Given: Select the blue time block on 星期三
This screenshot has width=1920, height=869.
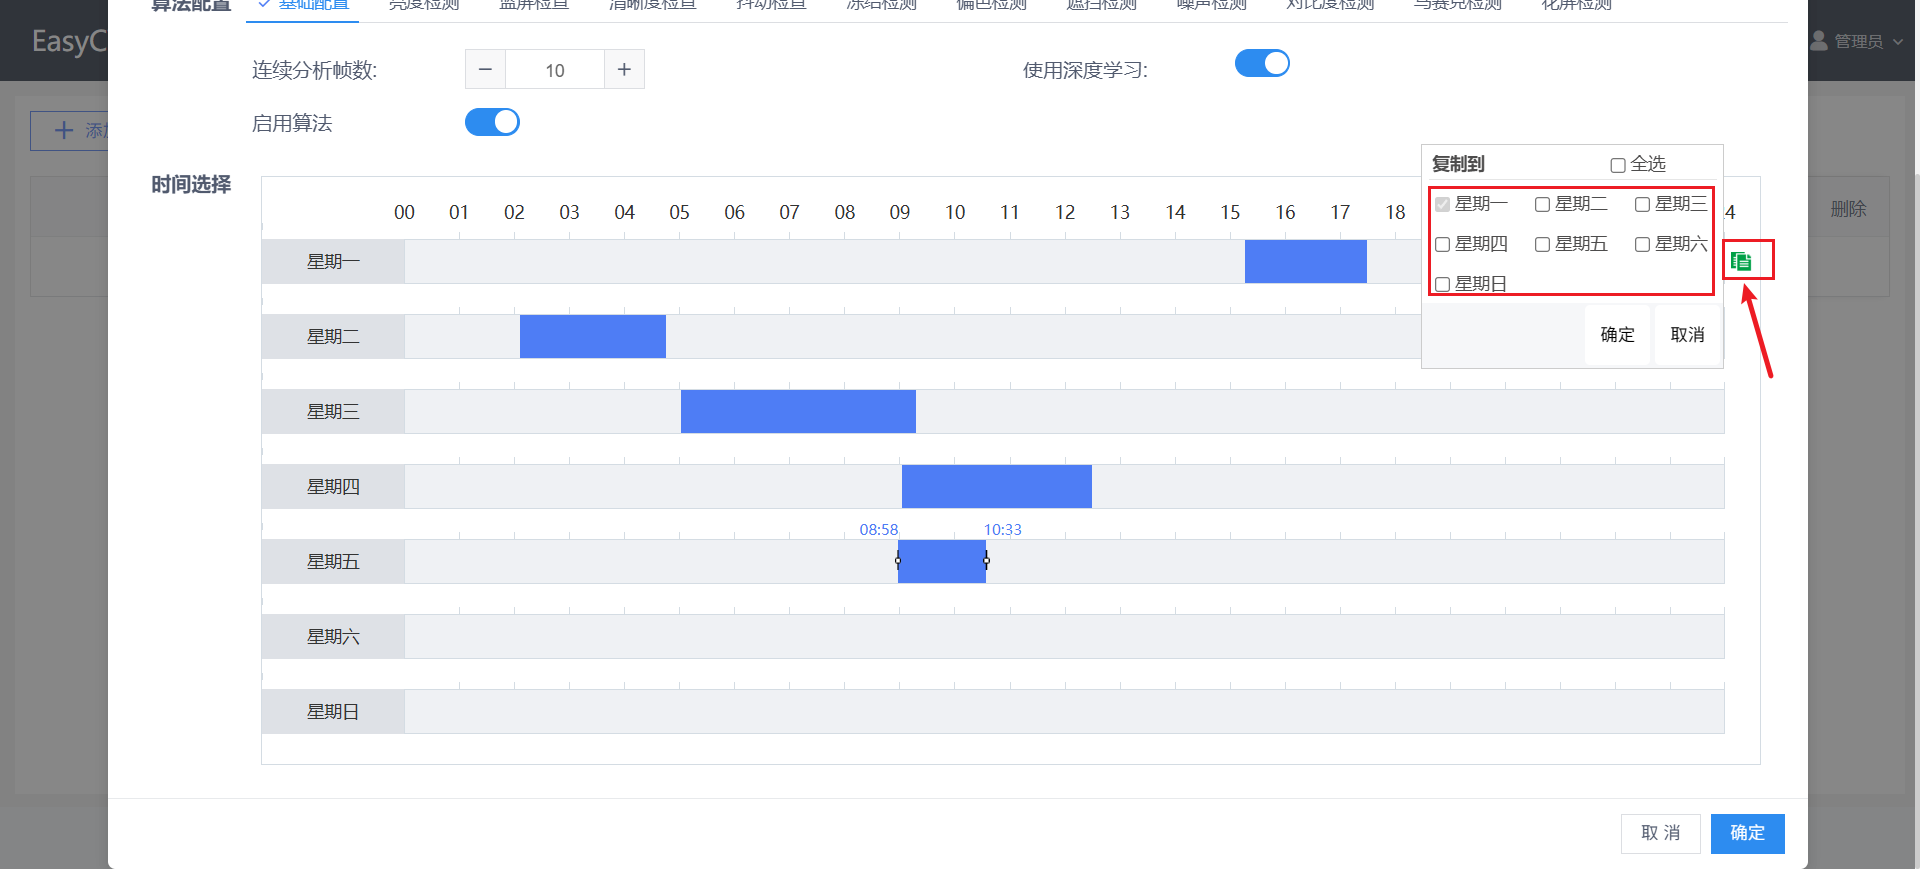Looking at the screenshot, I should coord(798,412).
